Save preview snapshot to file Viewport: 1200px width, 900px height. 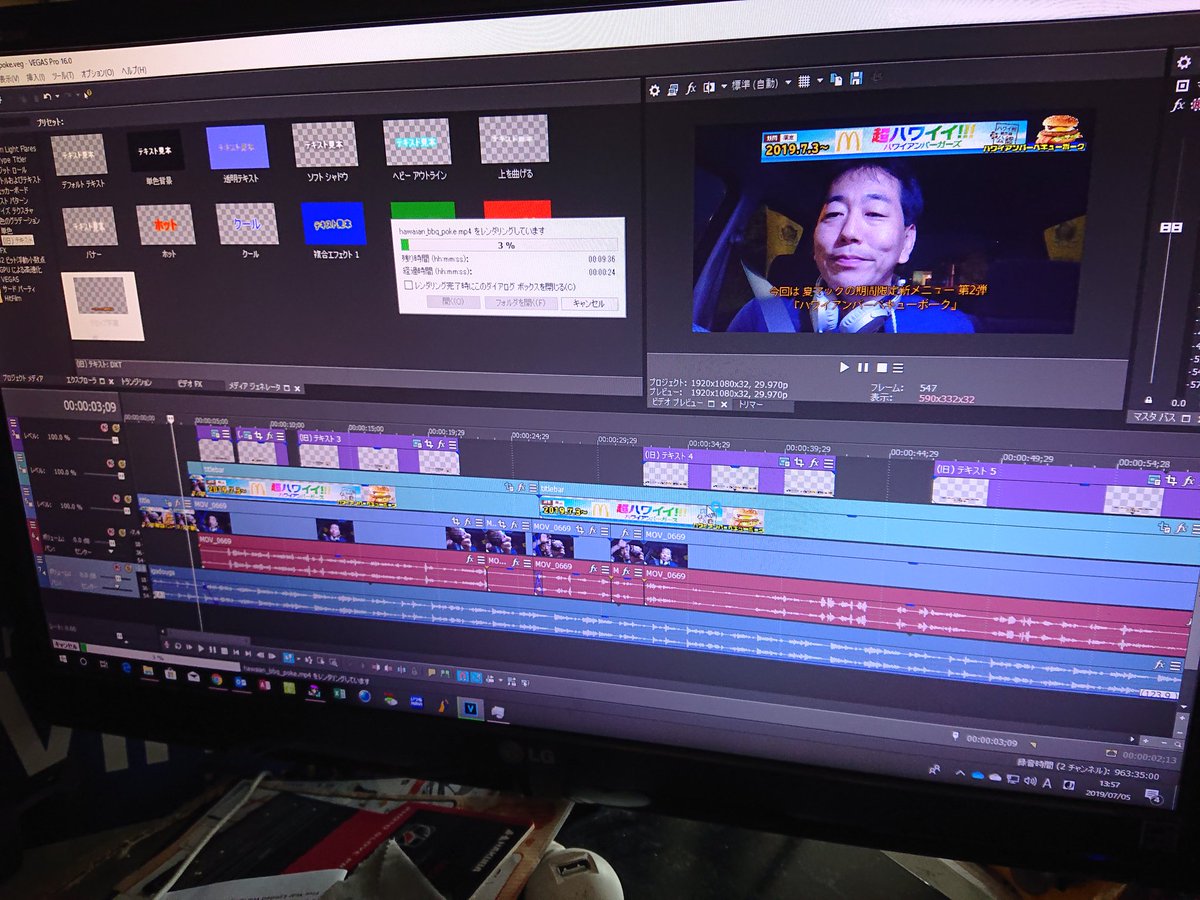856,78
